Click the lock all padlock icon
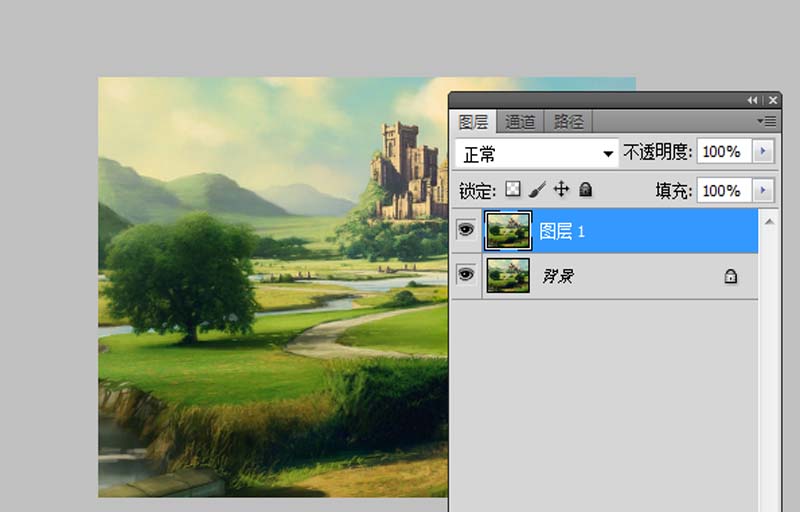Image resolution: width=800 pixels, height=512 pixels. pos(586,189)
